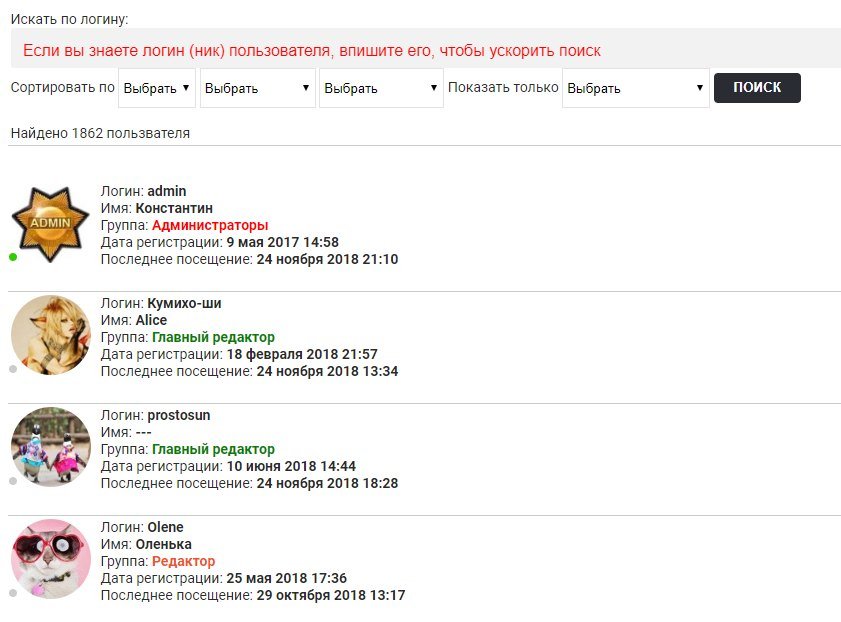Click last visit '24 ноября 2018 21:10'

(327, 260)
